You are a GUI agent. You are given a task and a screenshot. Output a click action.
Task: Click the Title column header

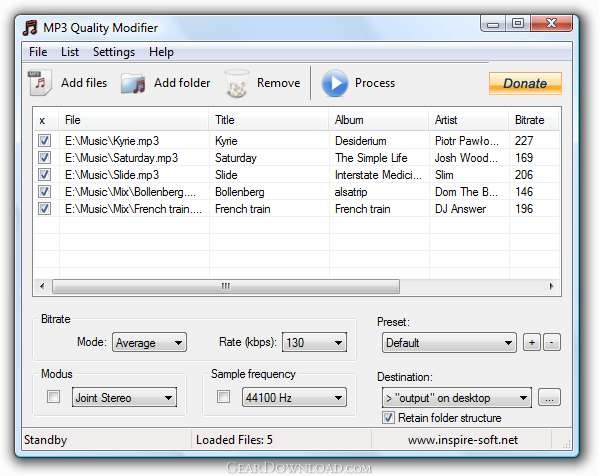click(x=269, y=120)
